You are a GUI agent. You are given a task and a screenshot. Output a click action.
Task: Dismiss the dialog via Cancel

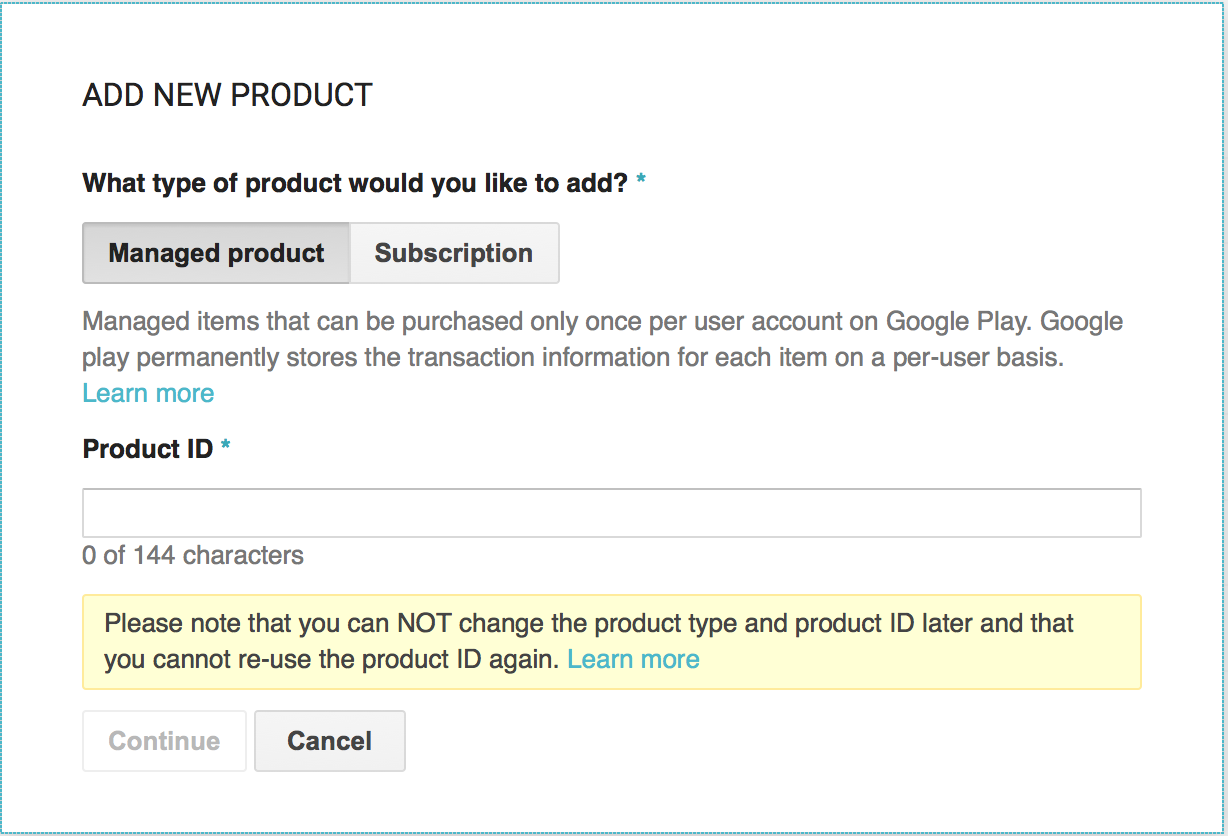tap(329, 741)
